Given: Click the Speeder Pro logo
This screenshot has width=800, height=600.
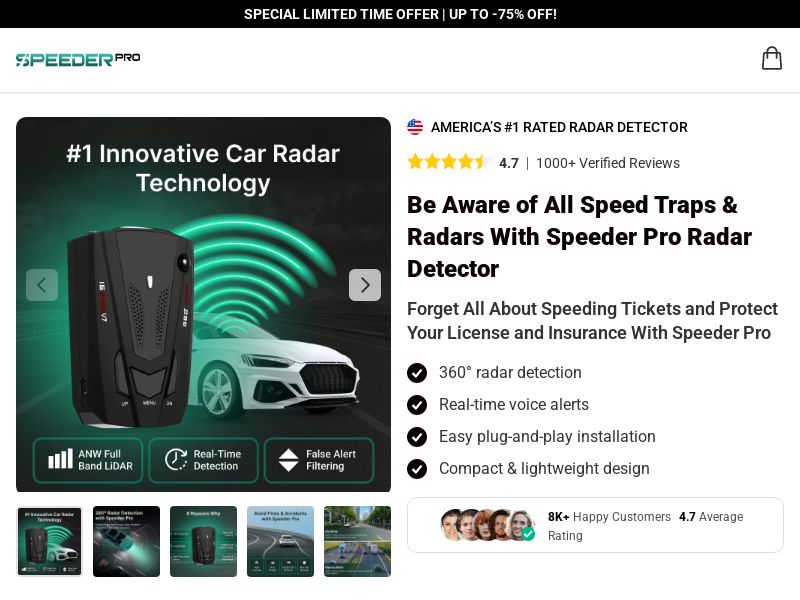Looking at the screenshot, I should (78, 60).
